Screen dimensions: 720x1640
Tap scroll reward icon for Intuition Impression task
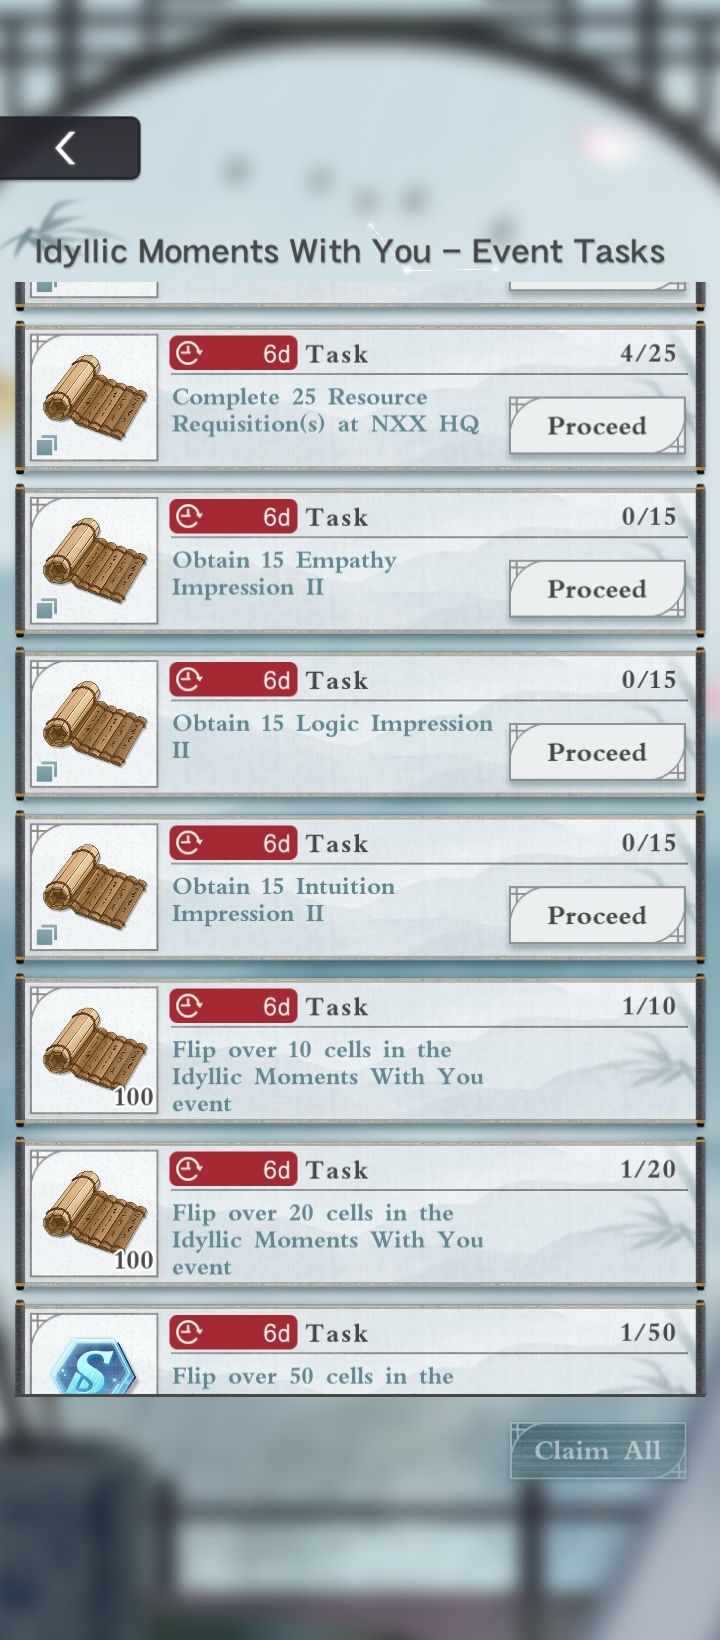coord(94,886)
